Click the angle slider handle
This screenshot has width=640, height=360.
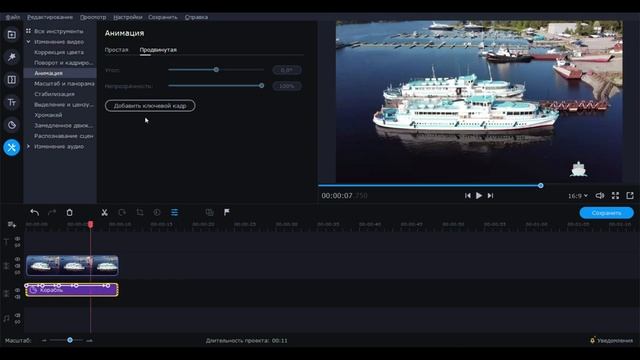tap(216, 70)
